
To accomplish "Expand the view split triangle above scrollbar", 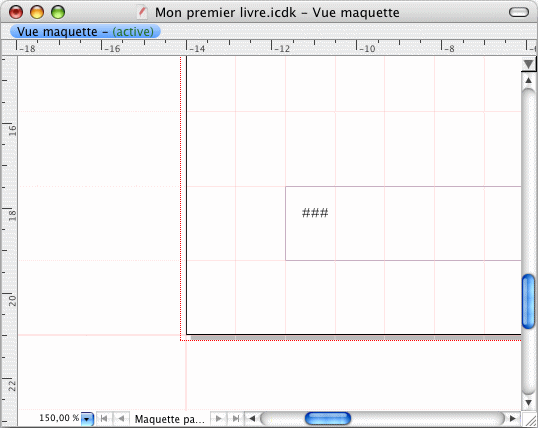I will [x=528, y=64].
